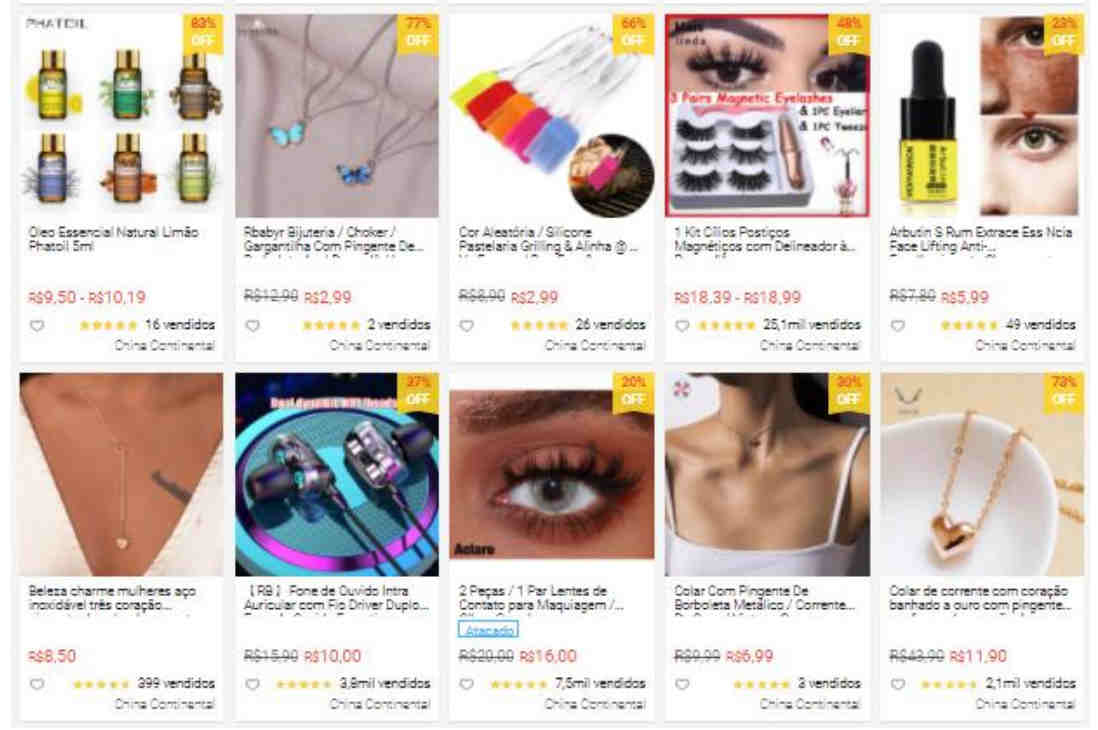Open Phatoil essential oils product image
This screenshot has width=1098, height=730.
coord(121,116)
